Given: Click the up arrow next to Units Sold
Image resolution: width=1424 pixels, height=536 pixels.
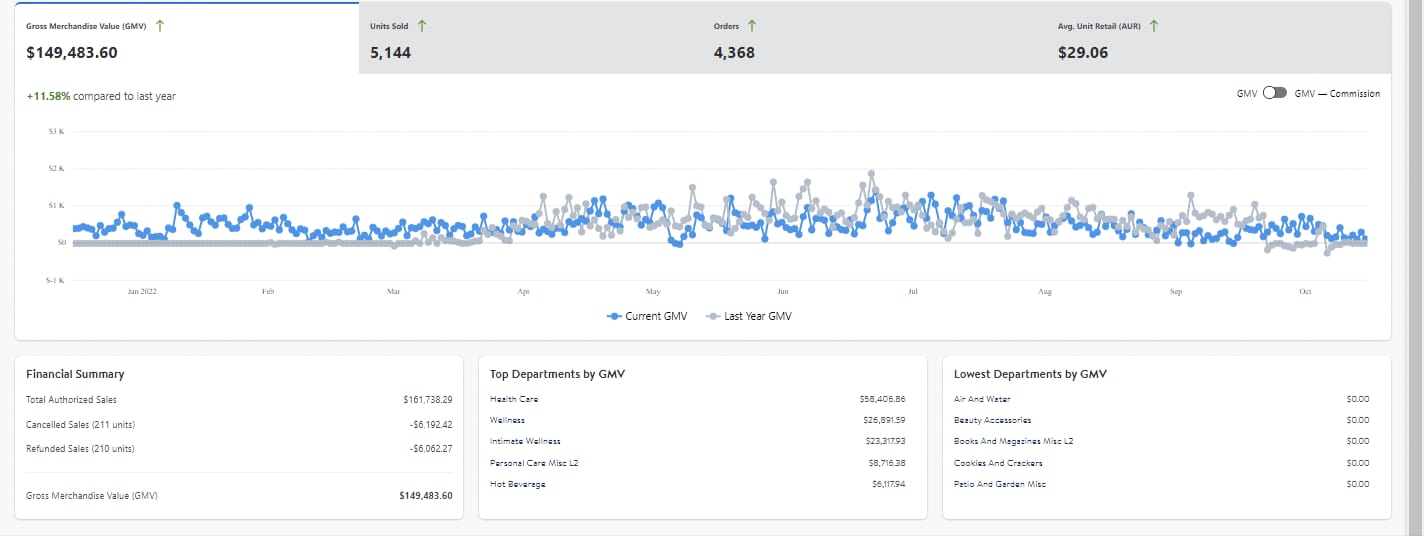Looking at the screenshot, I should [x=422, y=26].
